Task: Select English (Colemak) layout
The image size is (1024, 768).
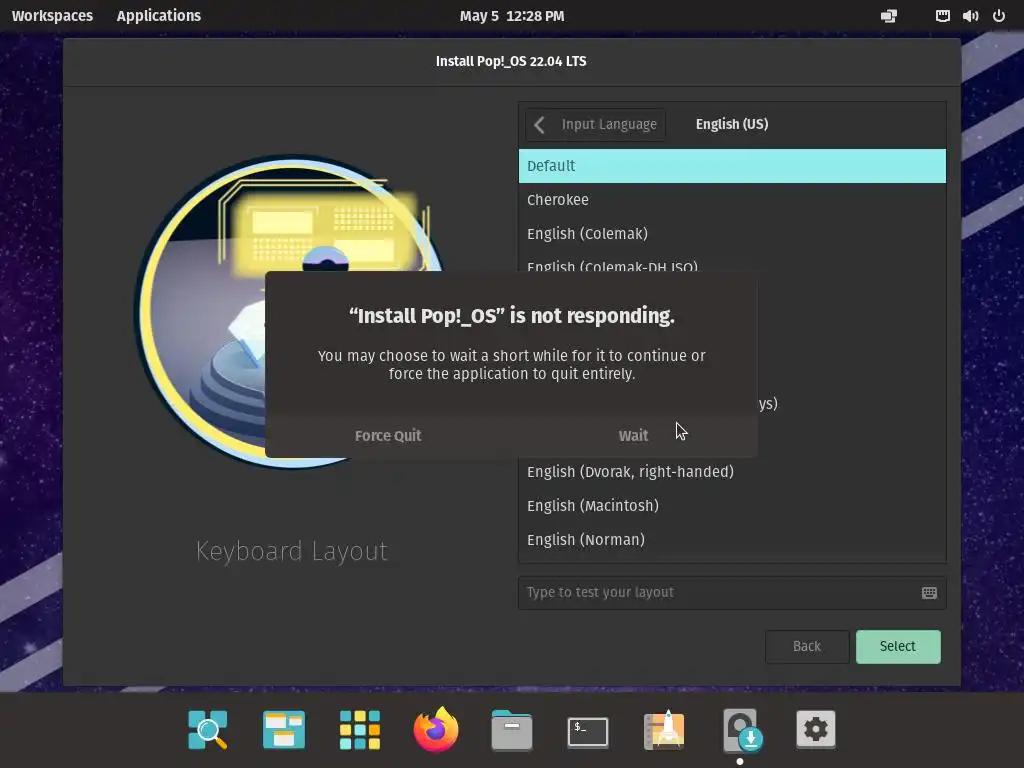Action: coord(732,234)
